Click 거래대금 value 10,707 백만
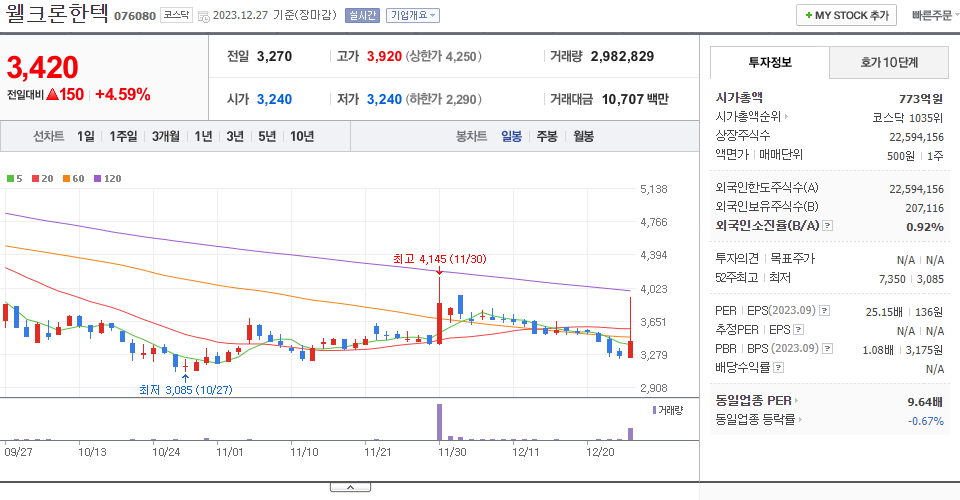 (635, 99)
